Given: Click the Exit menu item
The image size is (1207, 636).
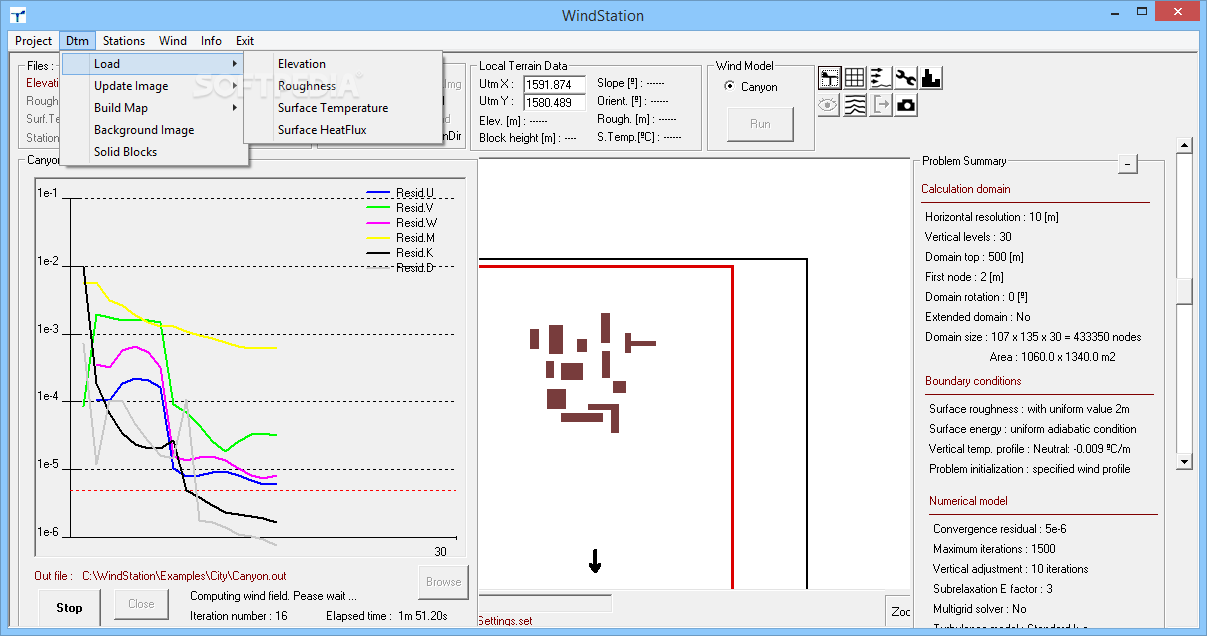Looking at the screenshot, I should (245, 41).
